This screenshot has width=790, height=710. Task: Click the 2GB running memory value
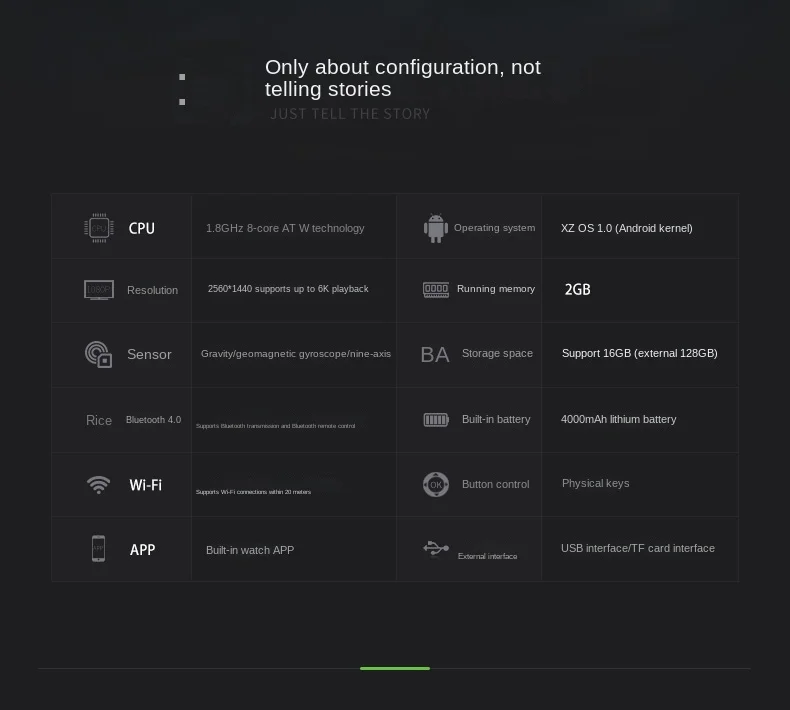point(578,289)
